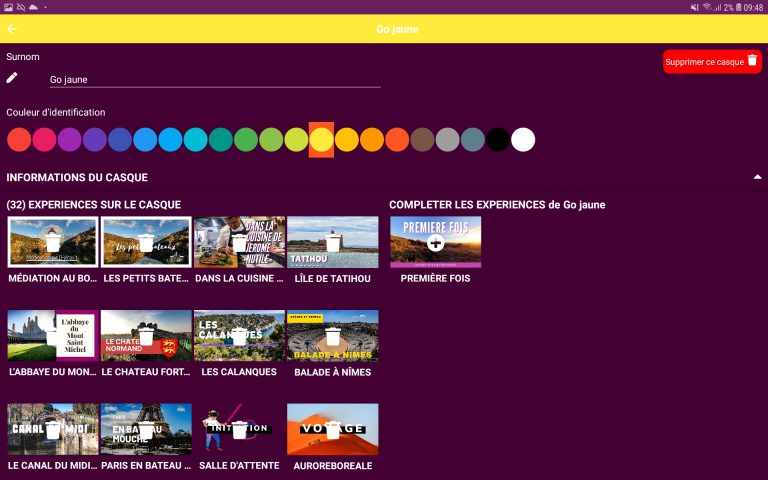Remove the Île de Tatihou experience
Image resolution: width=768 pixels, height=480 pixels.
pos(333,243)
